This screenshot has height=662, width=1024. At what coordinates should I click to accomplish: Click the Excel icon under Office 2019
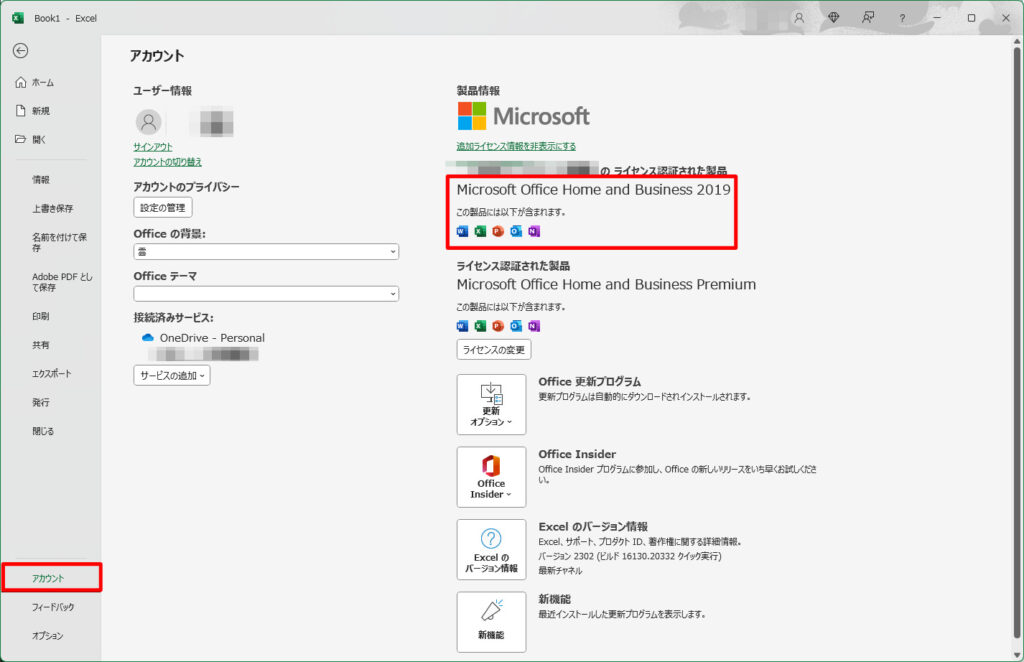click(x=480, y=231)
